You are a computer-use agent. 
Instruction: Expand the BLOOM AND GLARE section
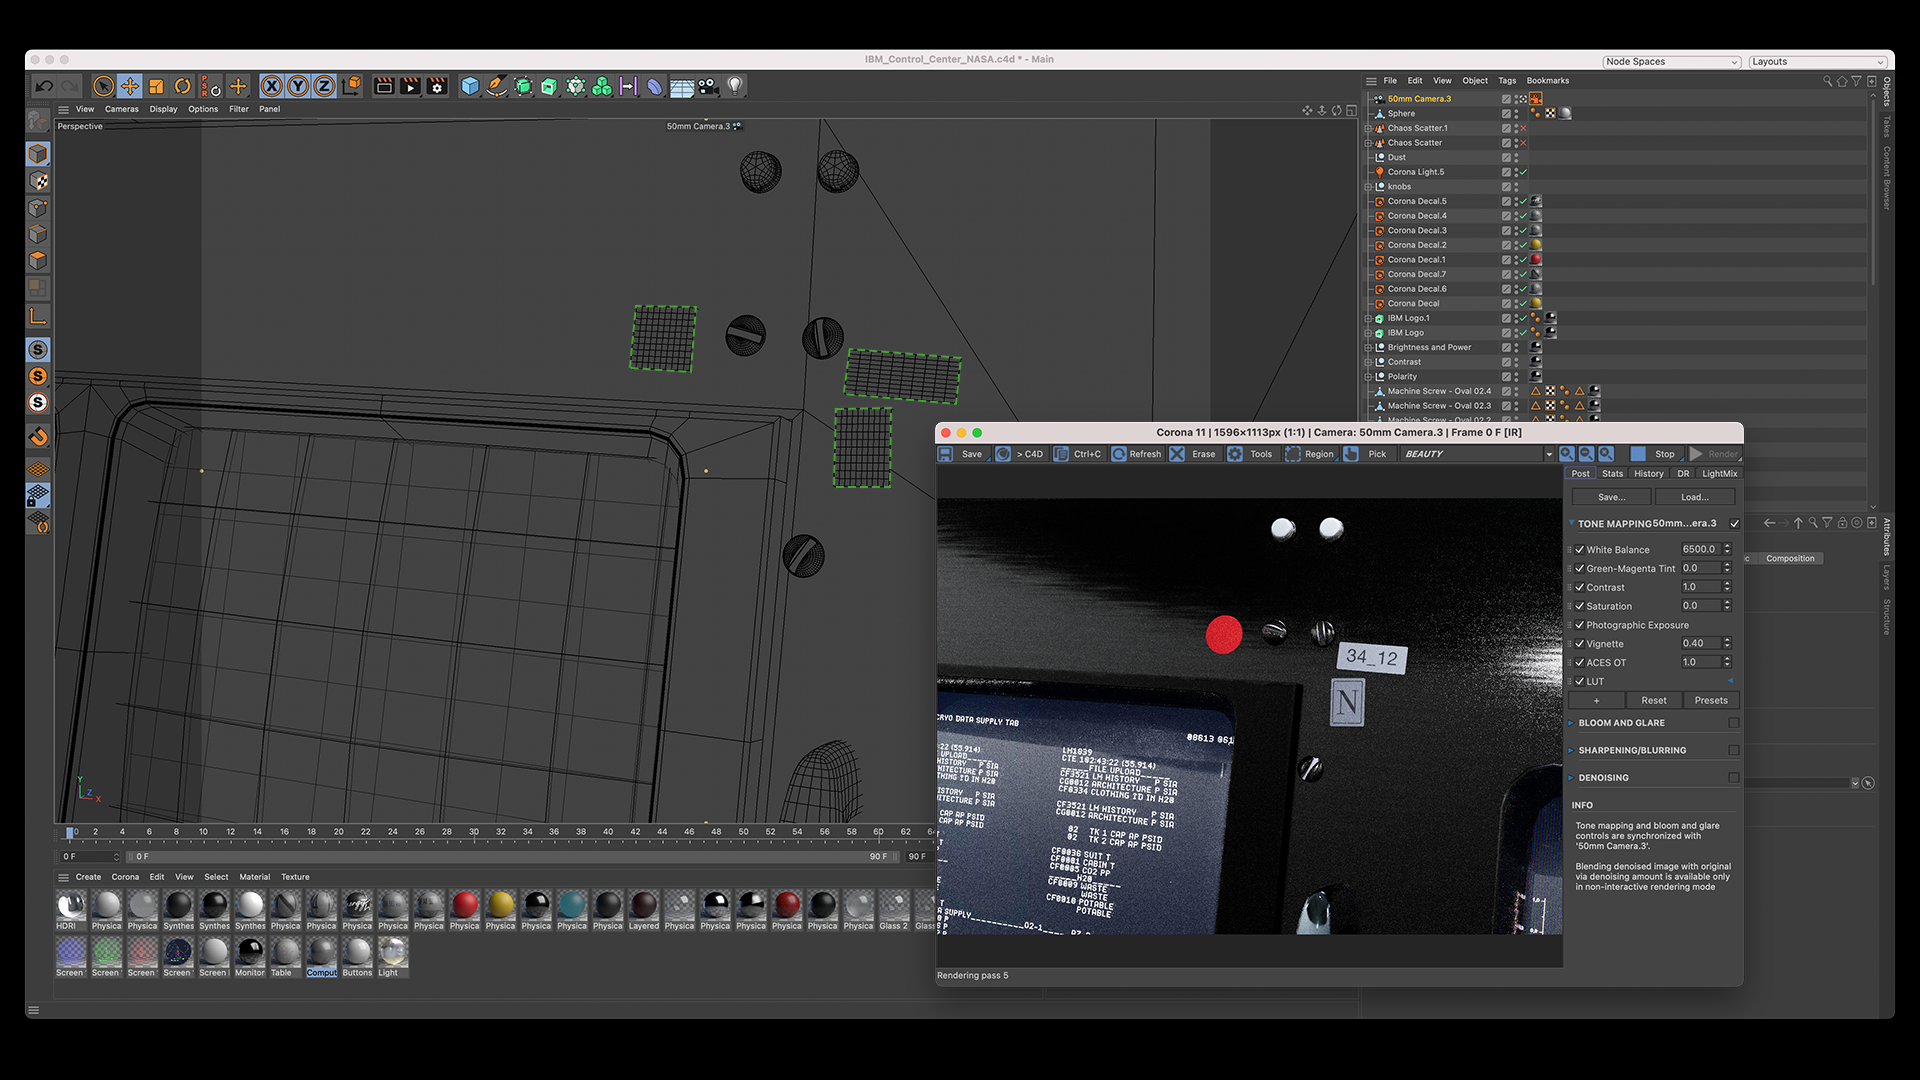point(1570,722)
